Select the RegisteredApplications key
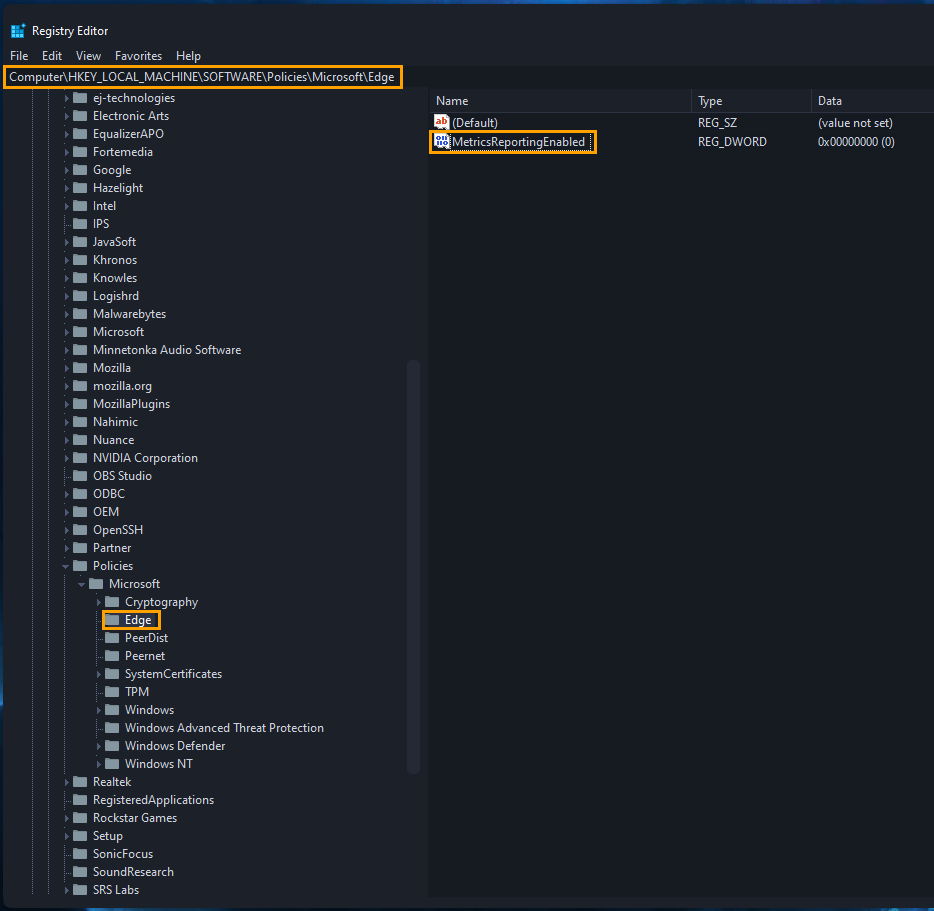This screenshot has height=911, width=934. (153, 800)
